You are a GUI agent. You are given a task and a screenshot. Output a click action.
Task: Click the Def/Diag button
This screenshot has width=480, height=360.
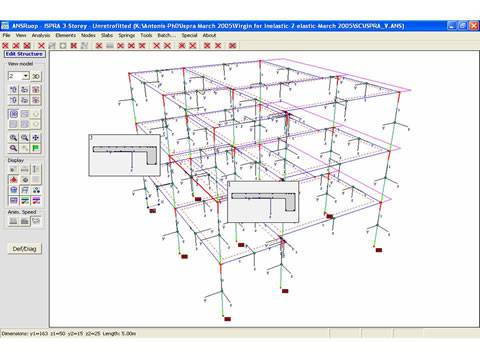coord(24,249)
